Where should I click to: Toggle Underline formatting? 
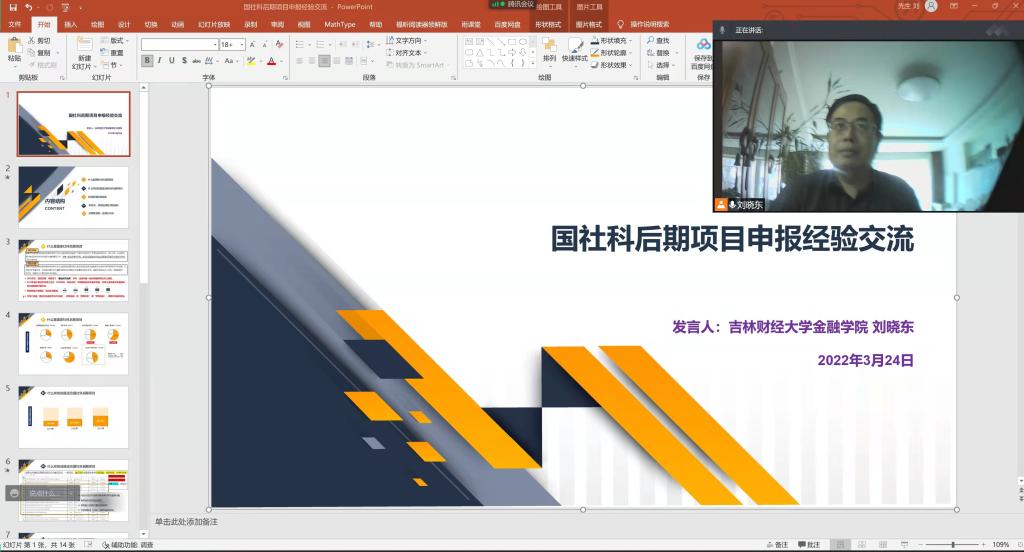171,61
